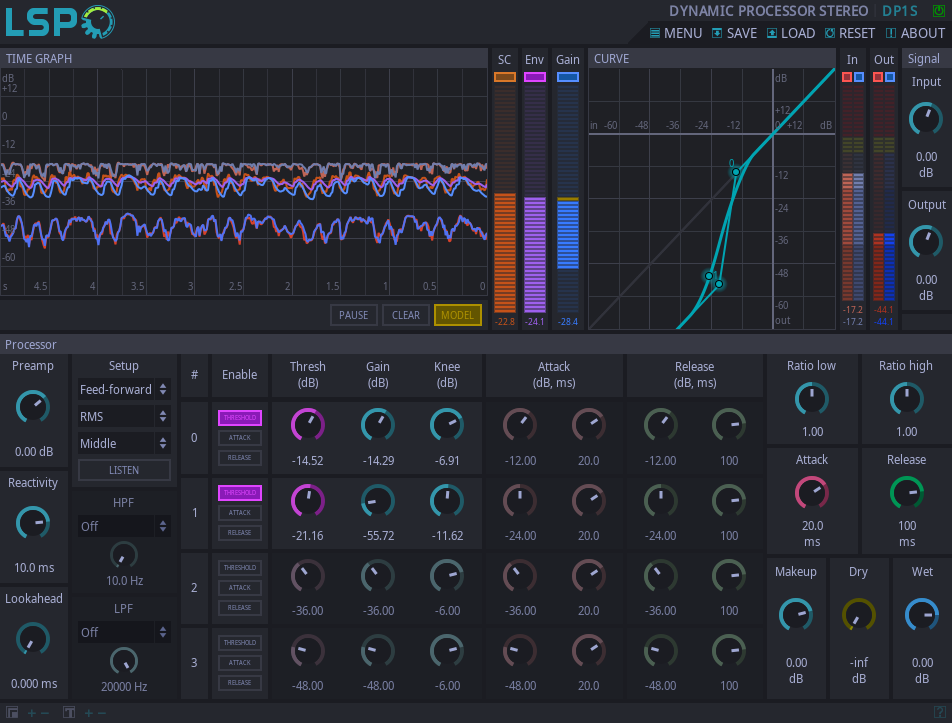Click plus next to font scaling icon
This screenshot has height=723, width=952.
[x=89, y=713]
